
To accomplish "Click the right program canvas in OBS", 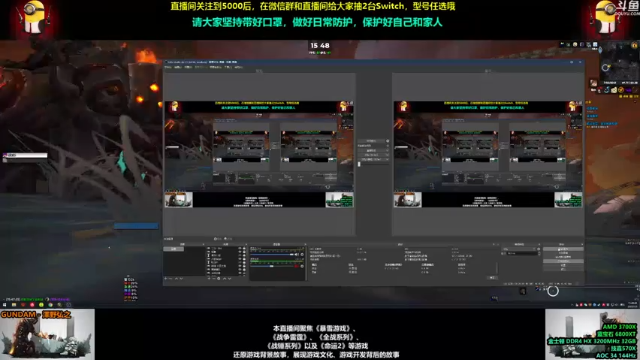I will (x=488, y=154).
